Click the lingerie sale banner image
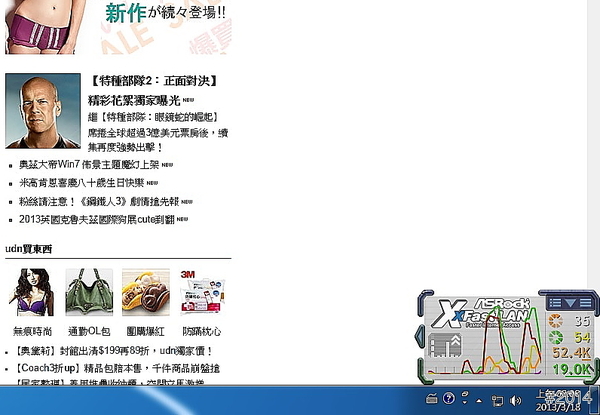This screenshot has width=600, height=415. tap(118, 27)
